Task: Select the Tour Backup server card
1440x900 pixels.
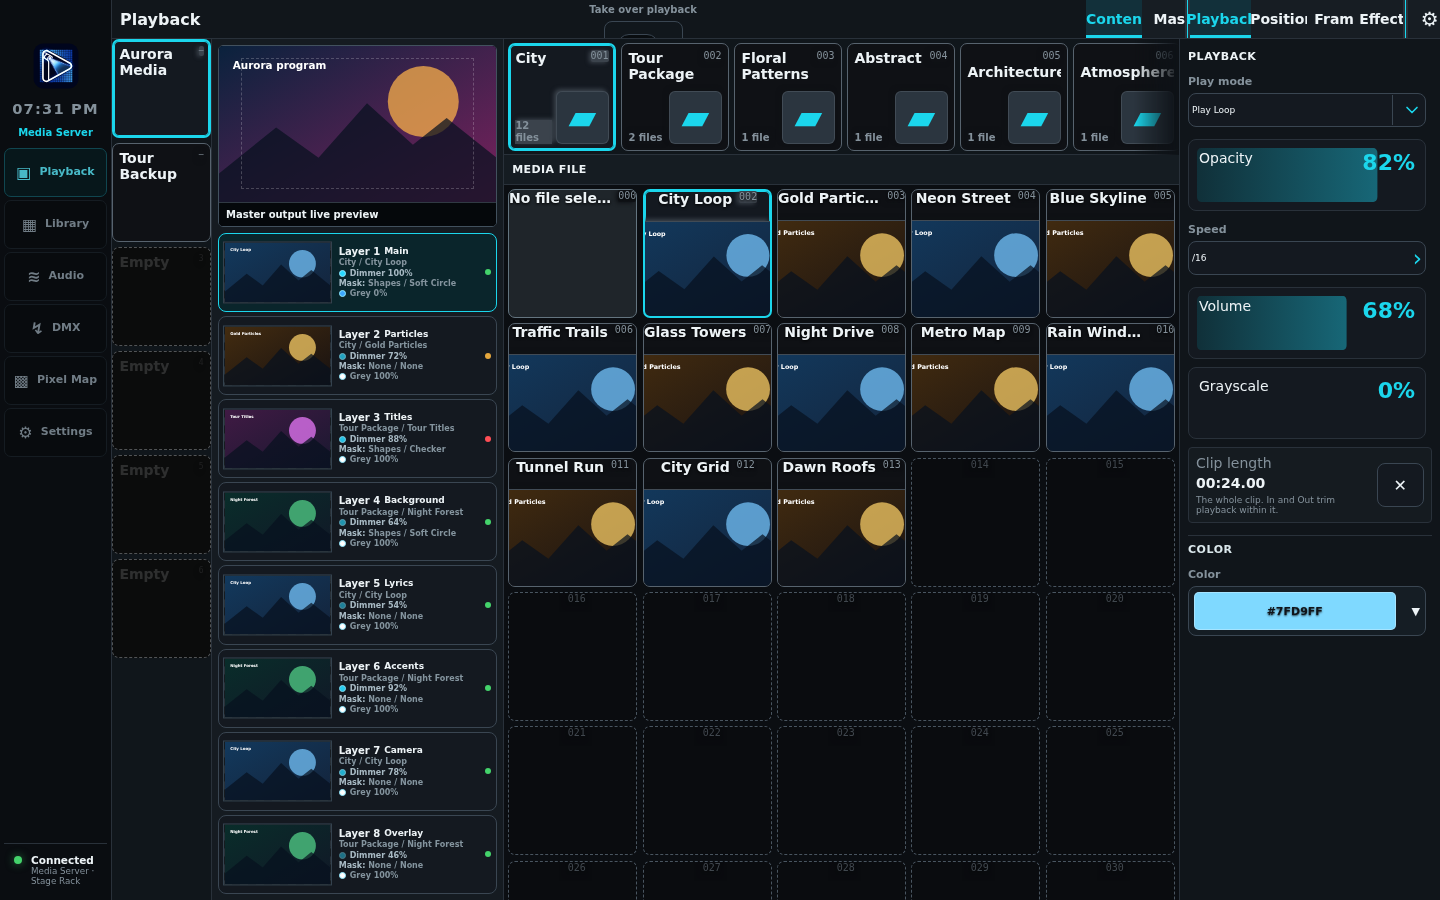Action: (161, 192)
